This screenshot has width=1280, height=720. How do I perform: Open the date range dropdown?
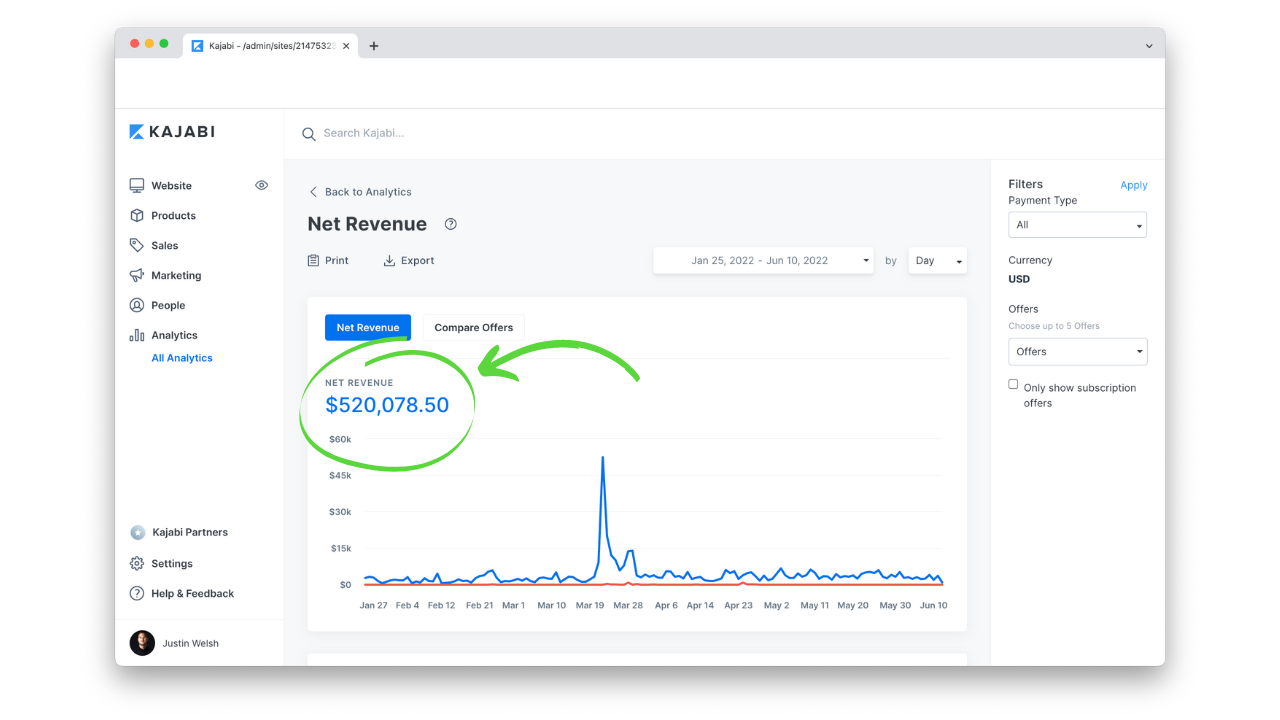763,260
